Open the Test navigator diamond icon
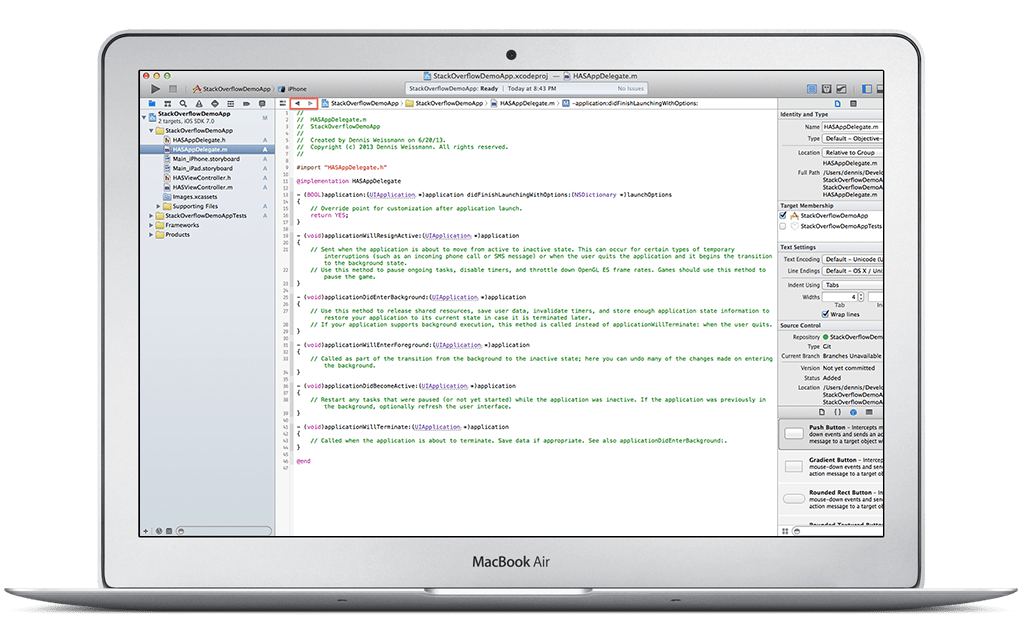Screen dimensions: 1024x636 coord(215,104)
